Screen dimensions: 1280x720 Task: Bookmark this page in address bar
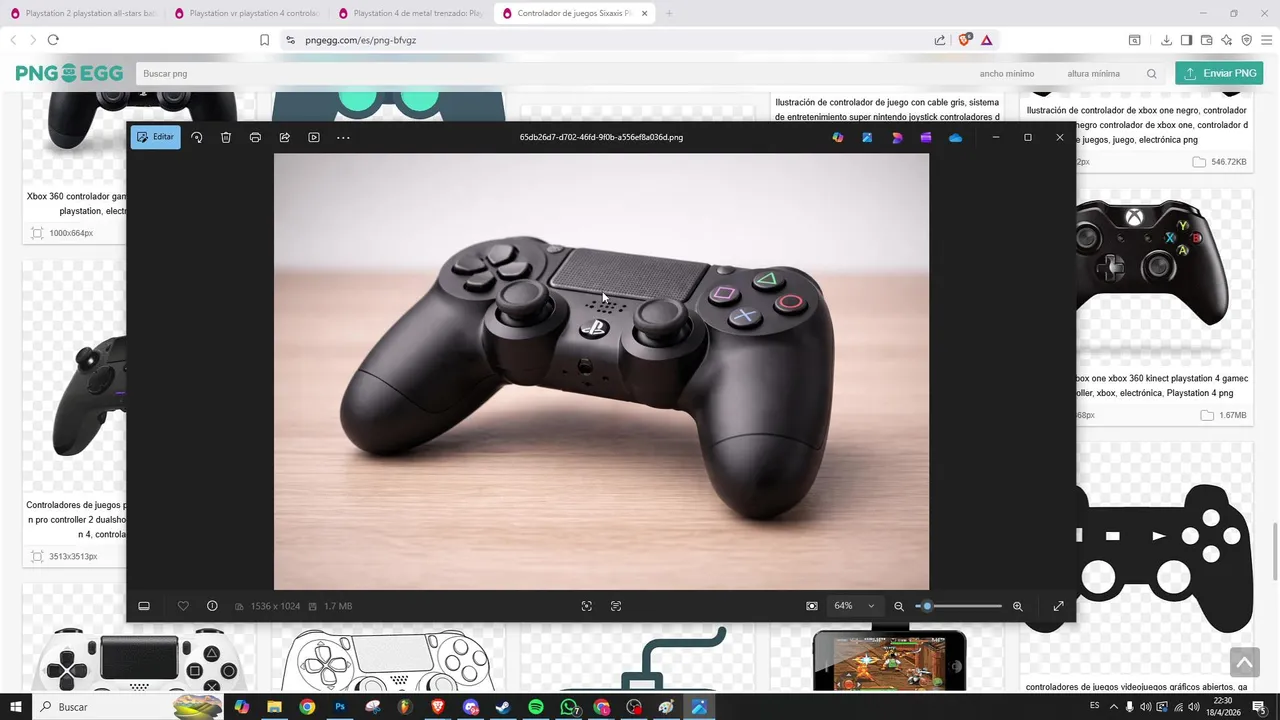pyautogui.click(x=264, y=40)
